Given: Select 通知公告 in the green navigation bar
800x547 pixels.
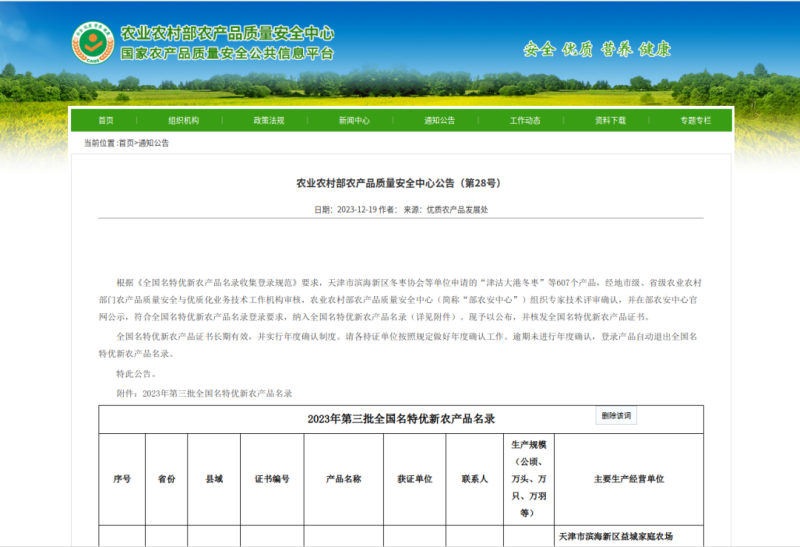Looking at the screenshot, I should (x=439, y=120).
